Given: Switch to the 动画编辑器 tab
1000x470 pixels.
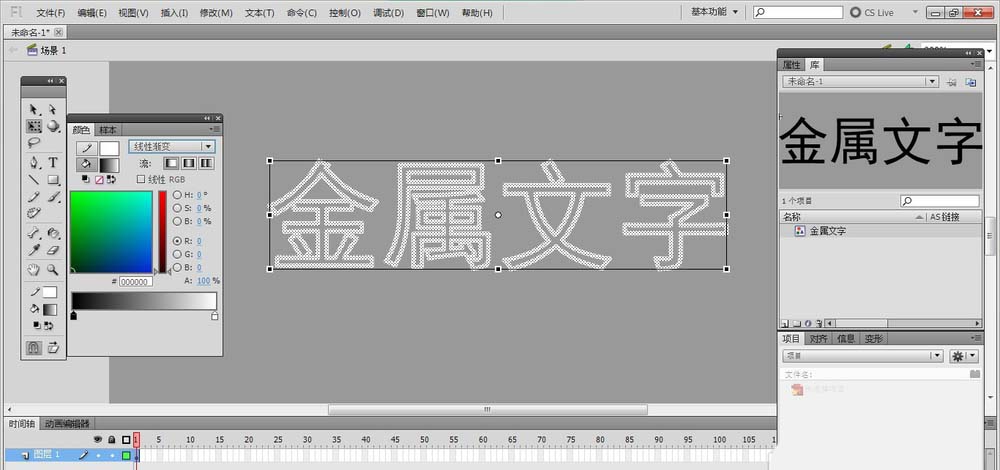Looking at the screenshot, I should click(x=68, y=423).
